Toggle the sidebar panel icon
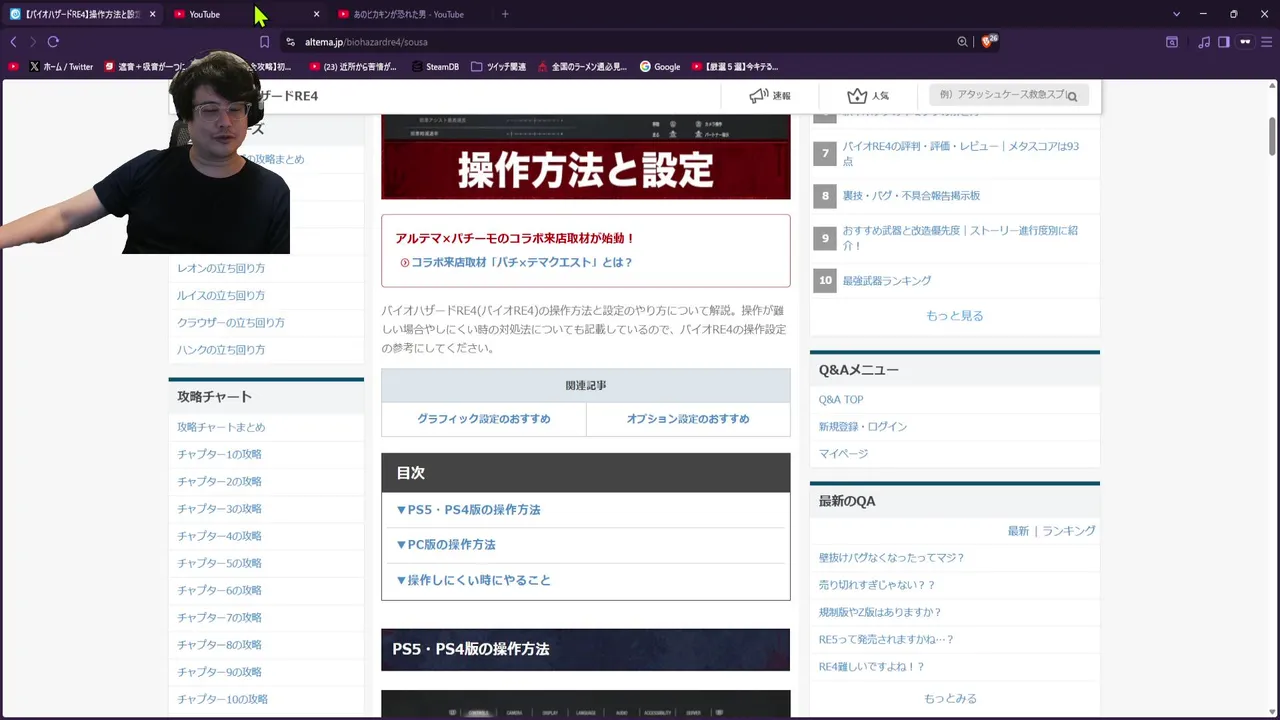Screen dimensions: 1280x720 (x=1223, y=42)
